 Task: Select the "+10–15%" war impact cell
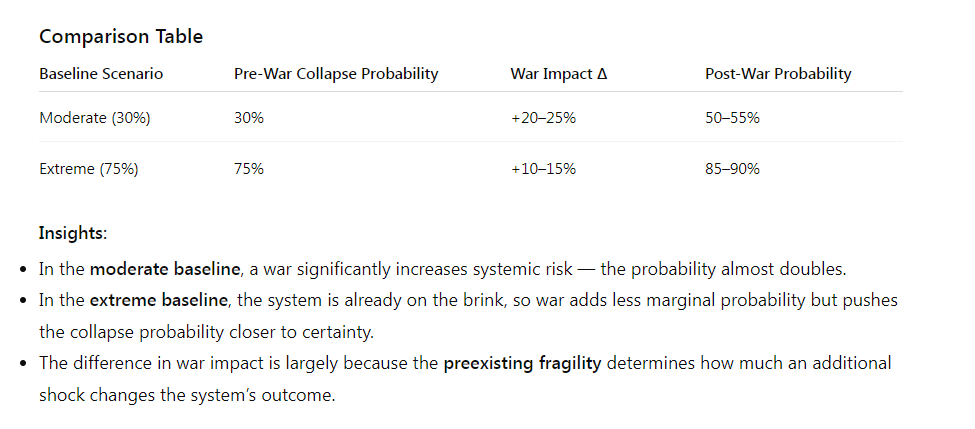click(x=543, y=169)
